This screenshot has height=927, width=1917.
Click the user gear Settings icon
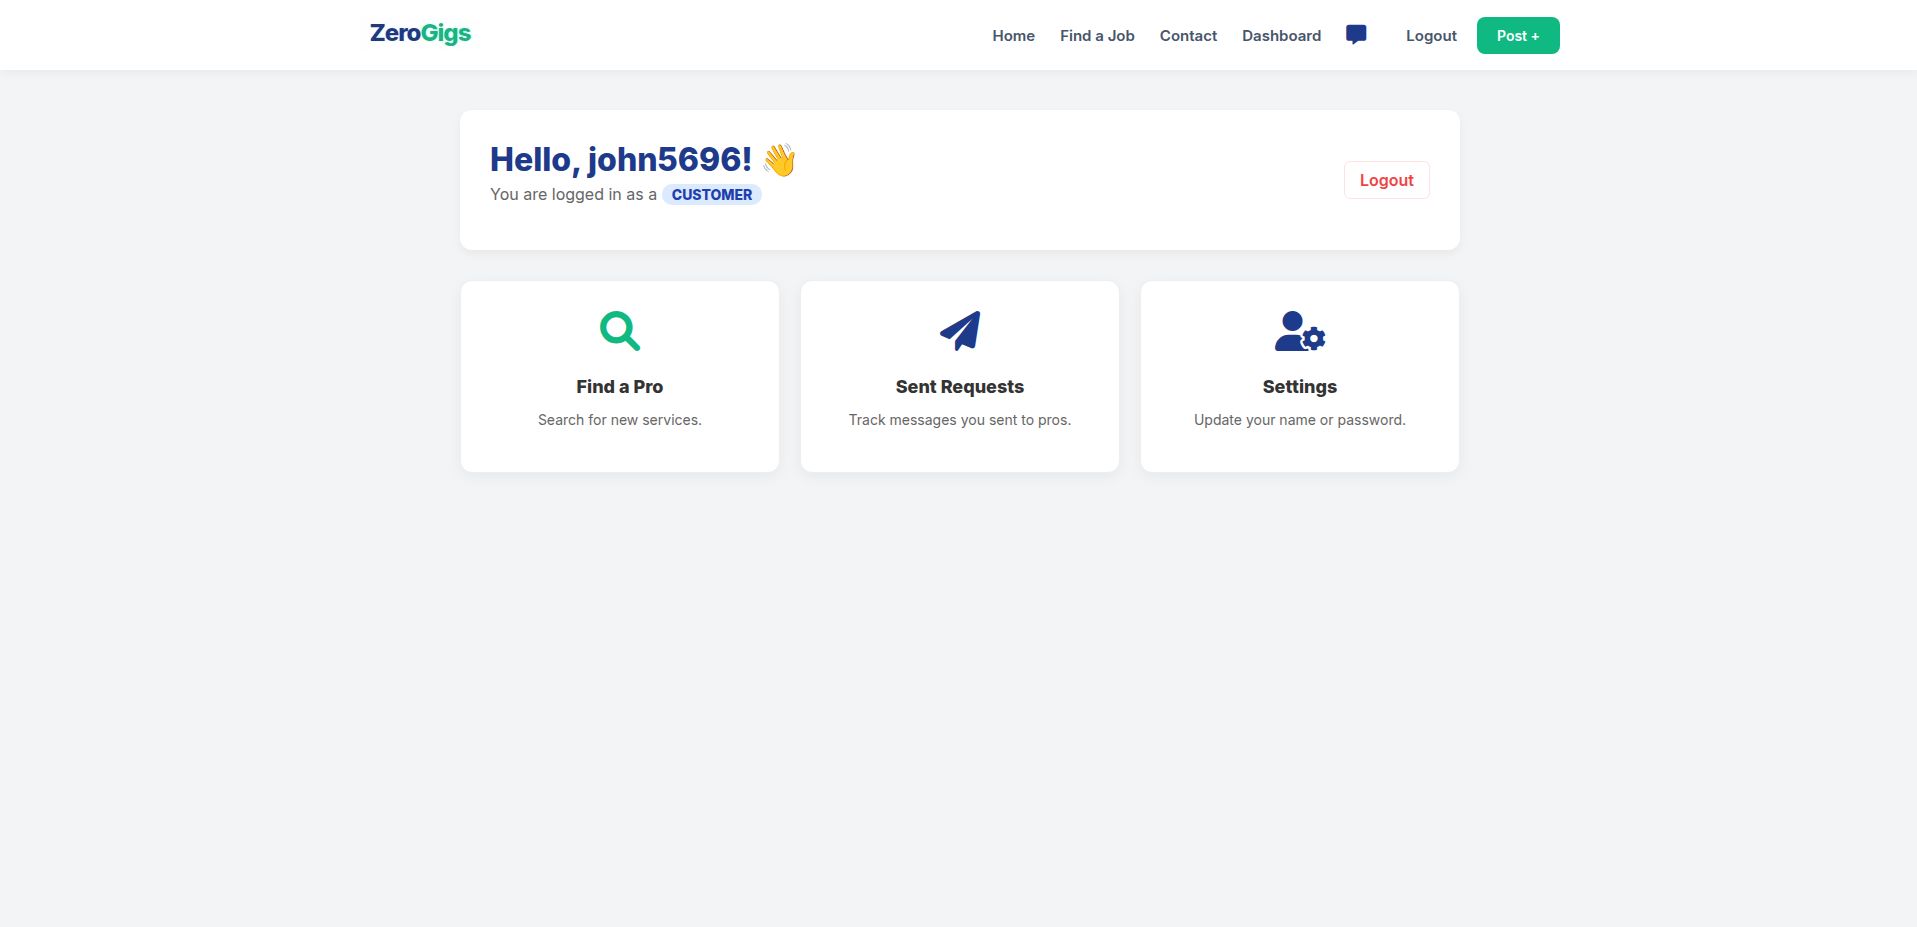pyautogui.click(x=1300, y=331)
